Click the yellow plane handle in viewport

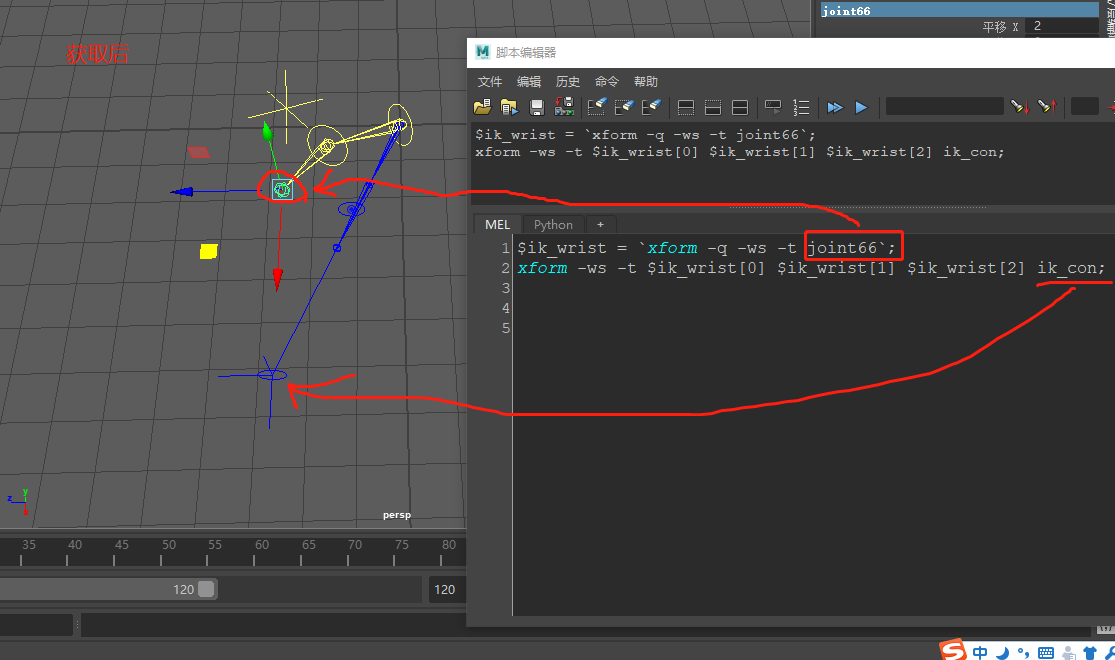point(208,251)
